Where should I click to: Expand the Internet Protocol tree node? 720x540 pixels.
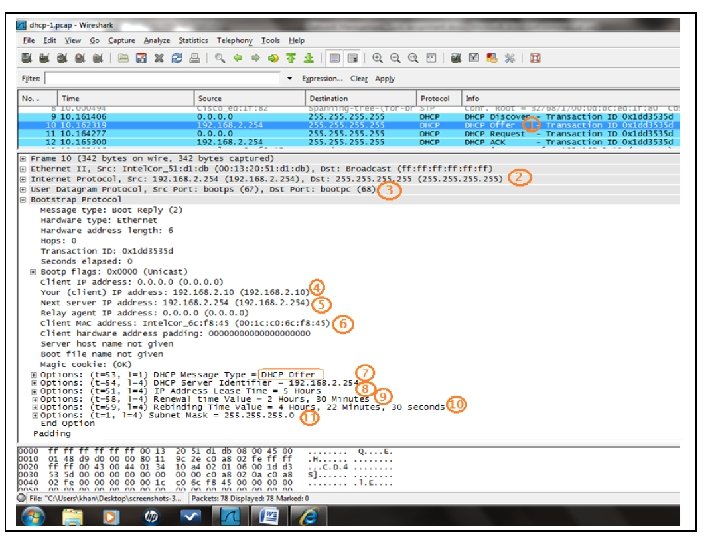pyautogui.click(x=23, y=179)
